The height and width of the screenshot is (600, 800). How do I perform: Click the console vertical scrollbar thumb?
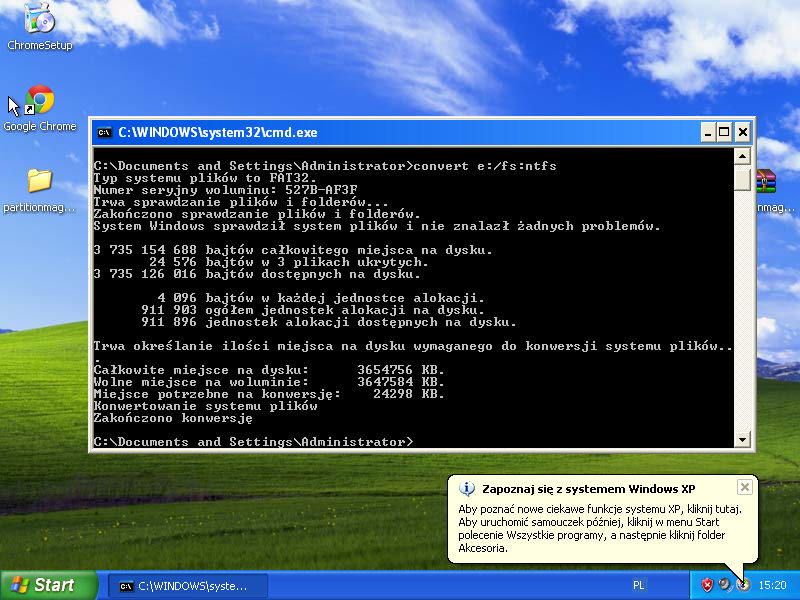[742, 179]
